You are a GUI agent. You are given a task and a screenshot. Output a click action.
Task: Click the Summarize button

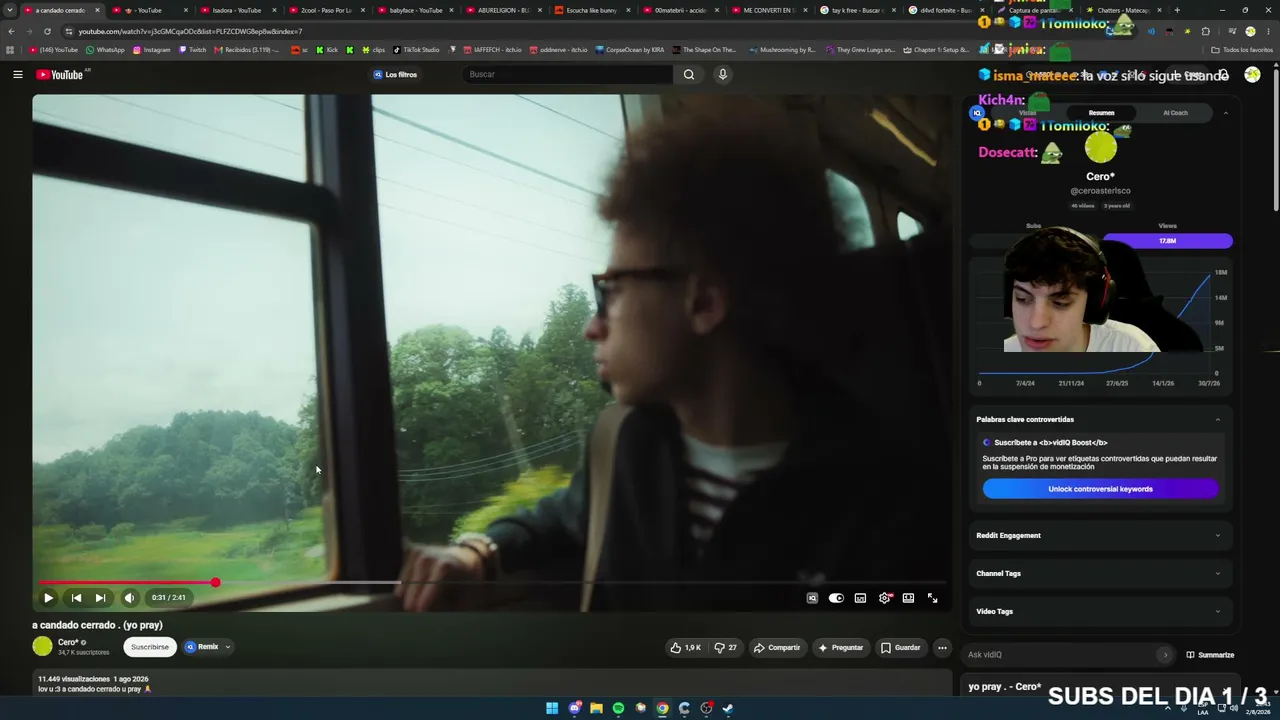pos(1210,655)
